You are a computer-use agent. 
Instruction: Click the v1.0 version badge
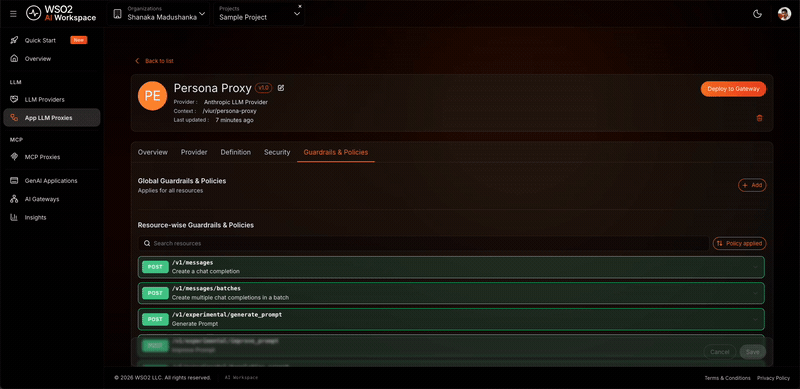[263, 88]
